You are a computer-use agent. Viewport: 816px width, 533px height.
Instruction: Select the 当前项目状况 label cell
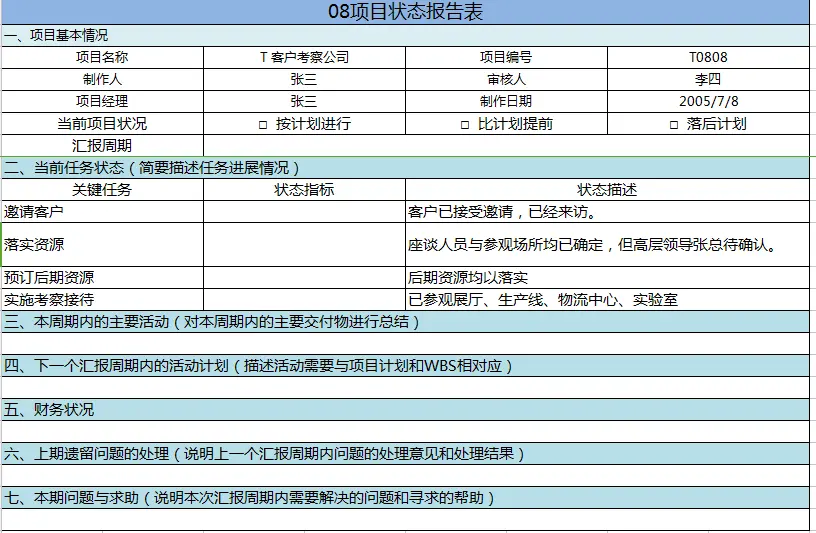102,123
